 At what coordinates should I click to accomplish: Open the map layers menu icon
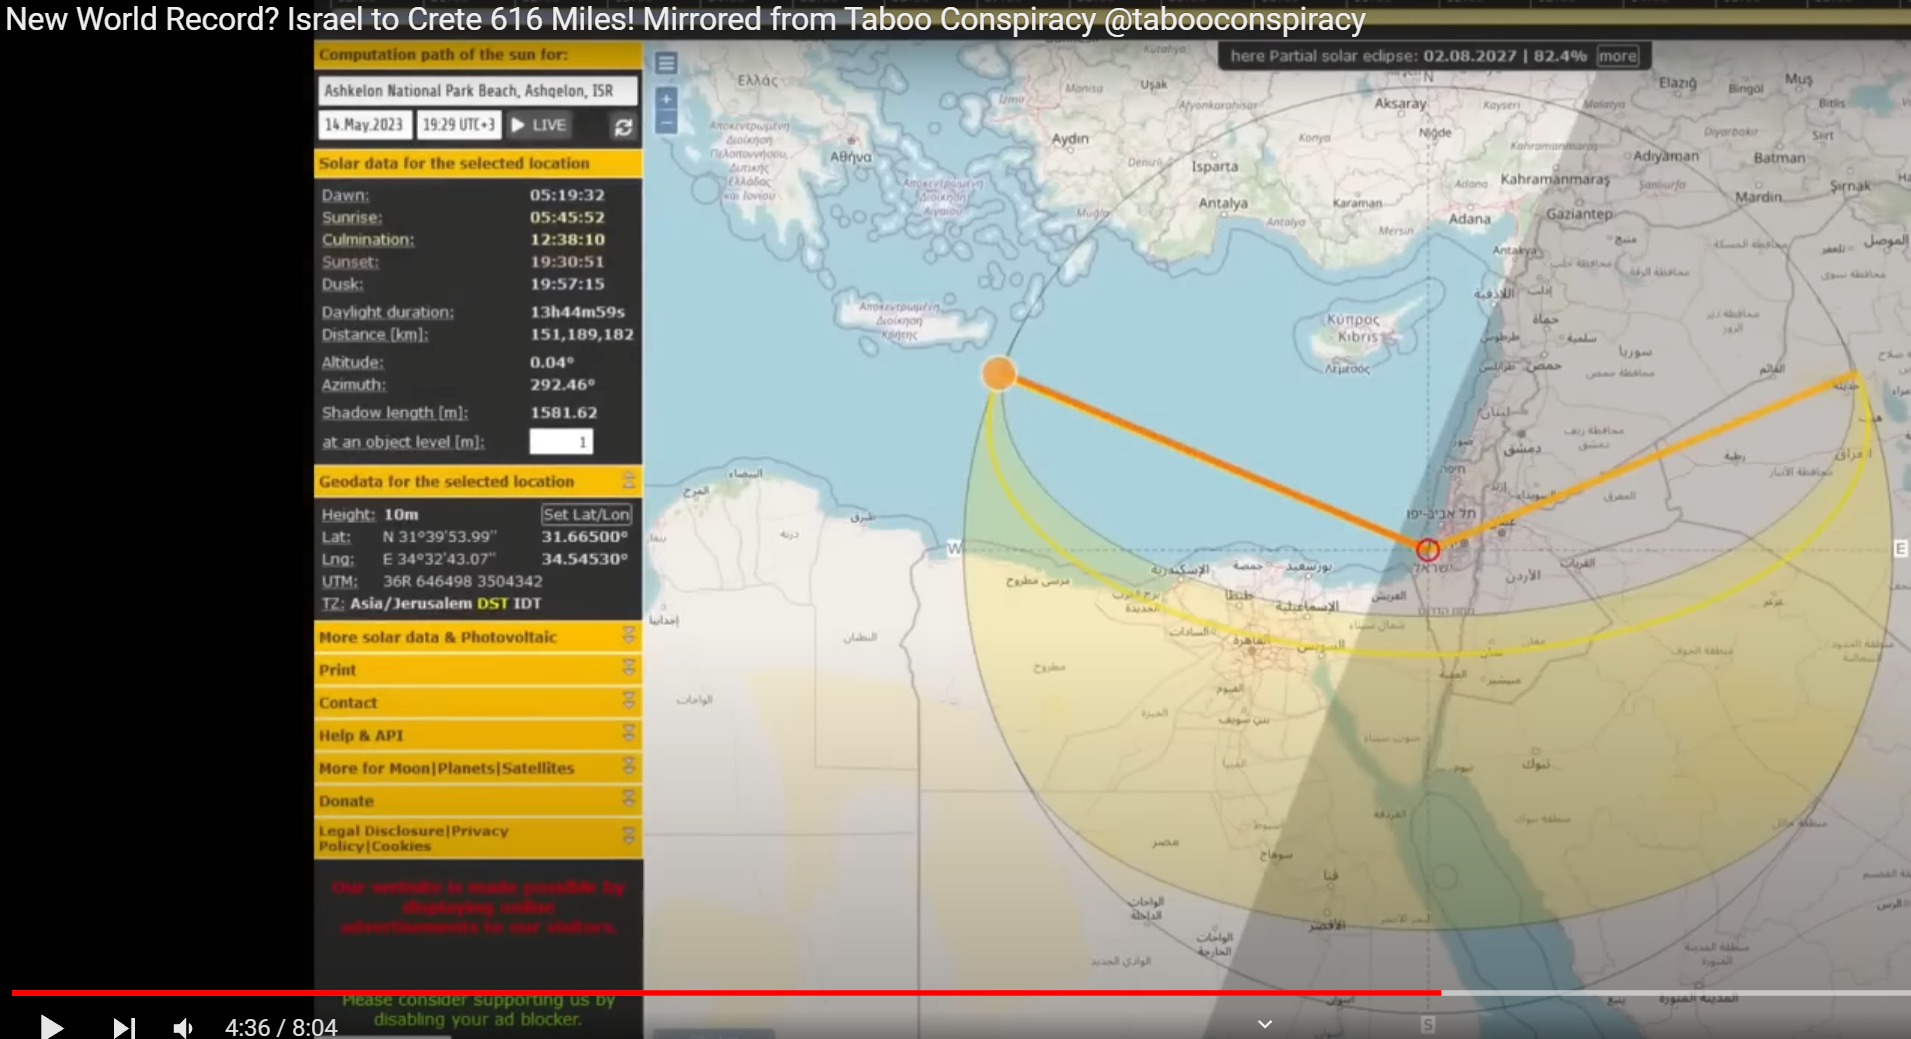coord(666,63)
